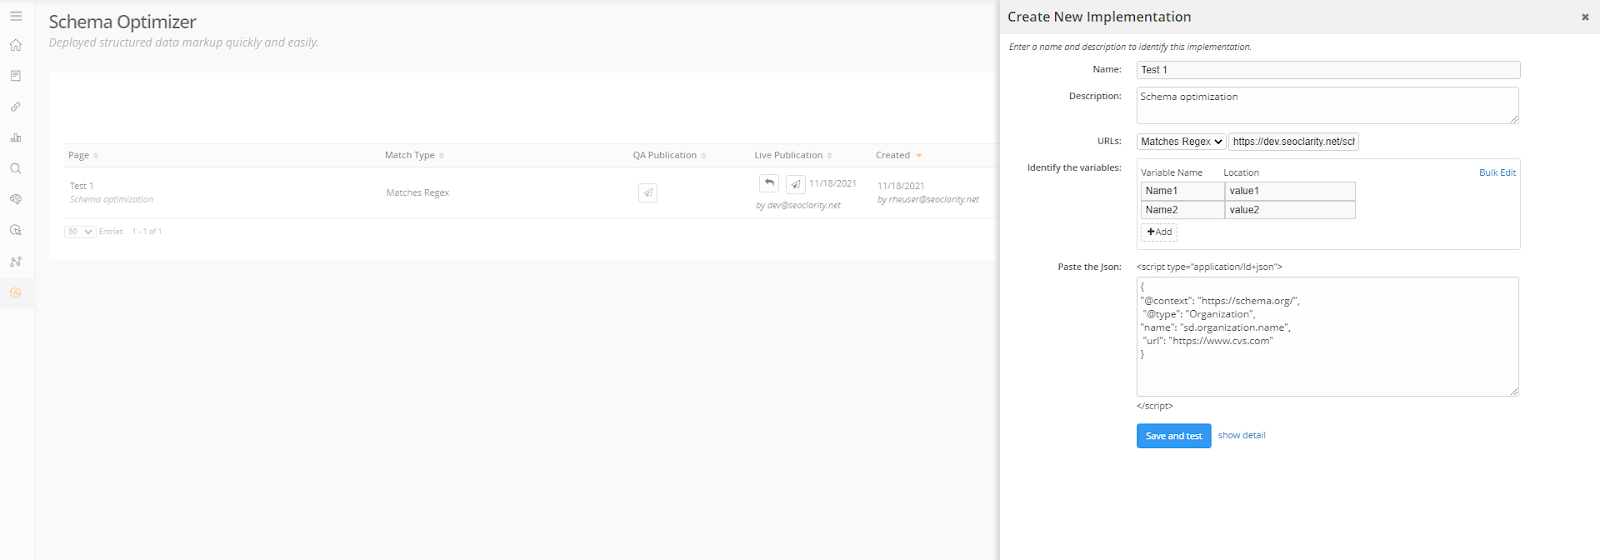Open the 50 entries per page dropdown

(80, 232)
